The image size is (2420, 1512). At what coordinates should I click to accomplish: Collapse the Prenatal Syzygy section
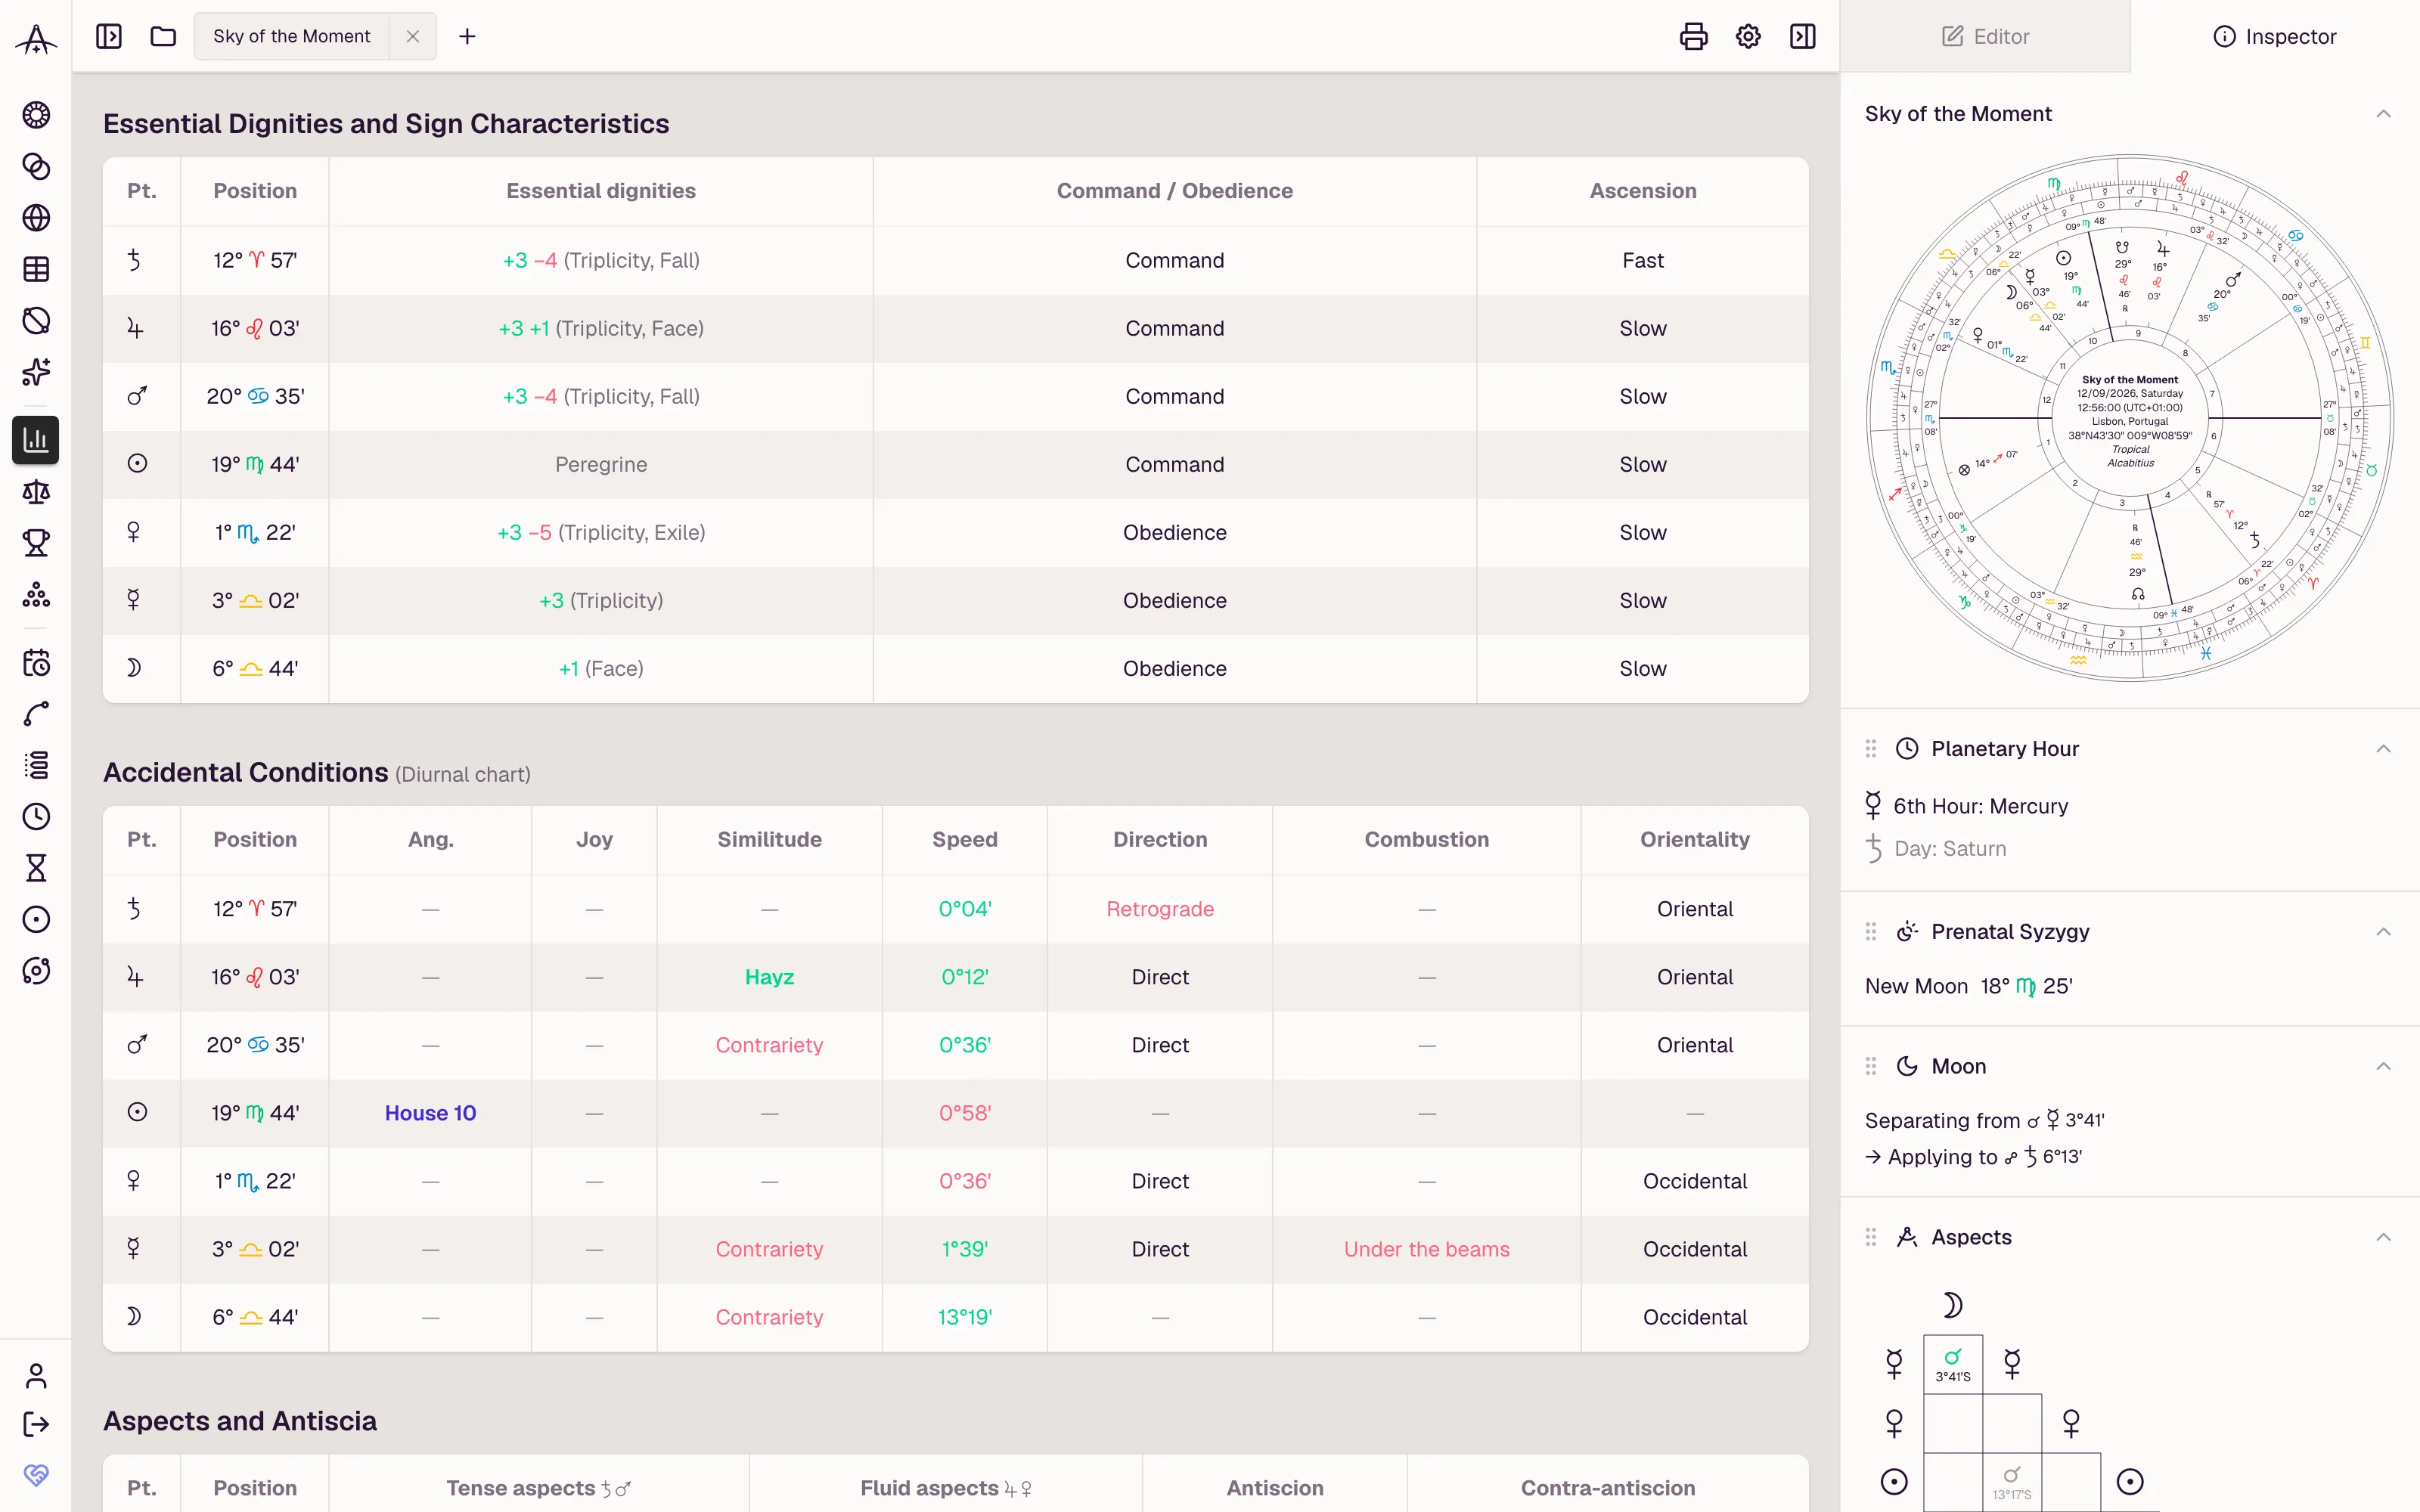point(2383,932)
